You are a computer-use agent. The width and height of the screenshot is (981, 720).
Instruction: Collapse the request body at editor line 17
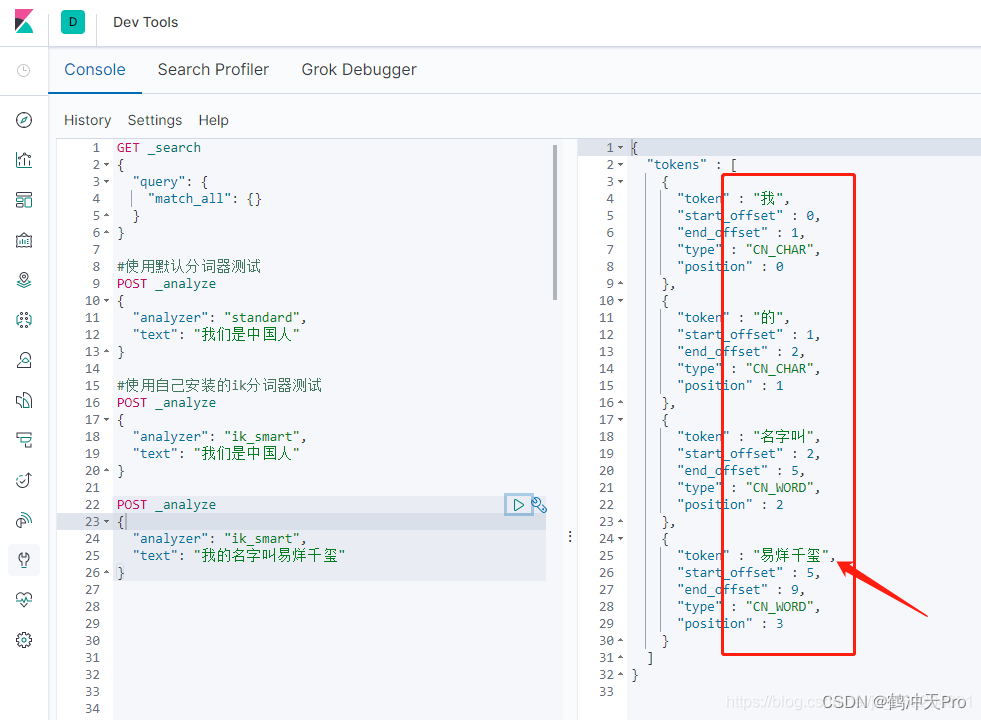(x=107, y=420)
